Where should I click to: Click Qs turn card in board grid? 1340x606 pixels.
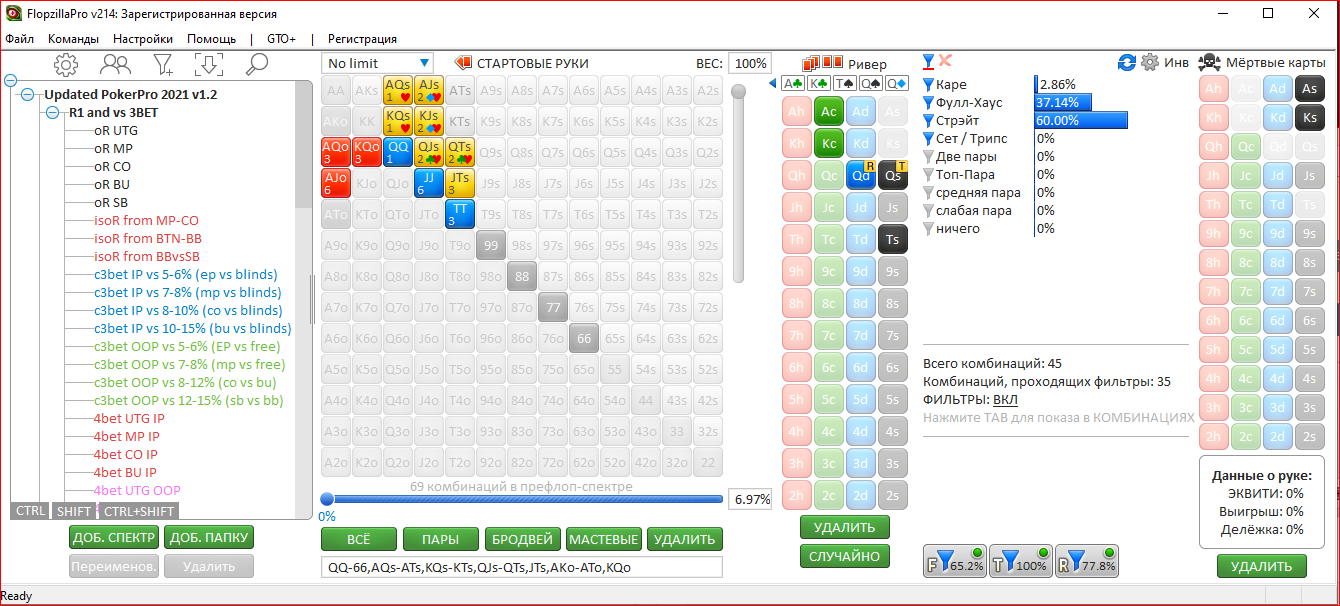point(893,175)
